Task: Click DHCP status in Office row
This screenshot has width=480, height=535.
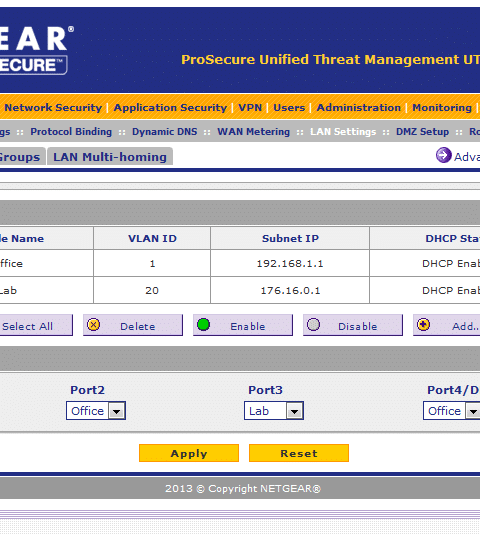Action: click(451, 264)
